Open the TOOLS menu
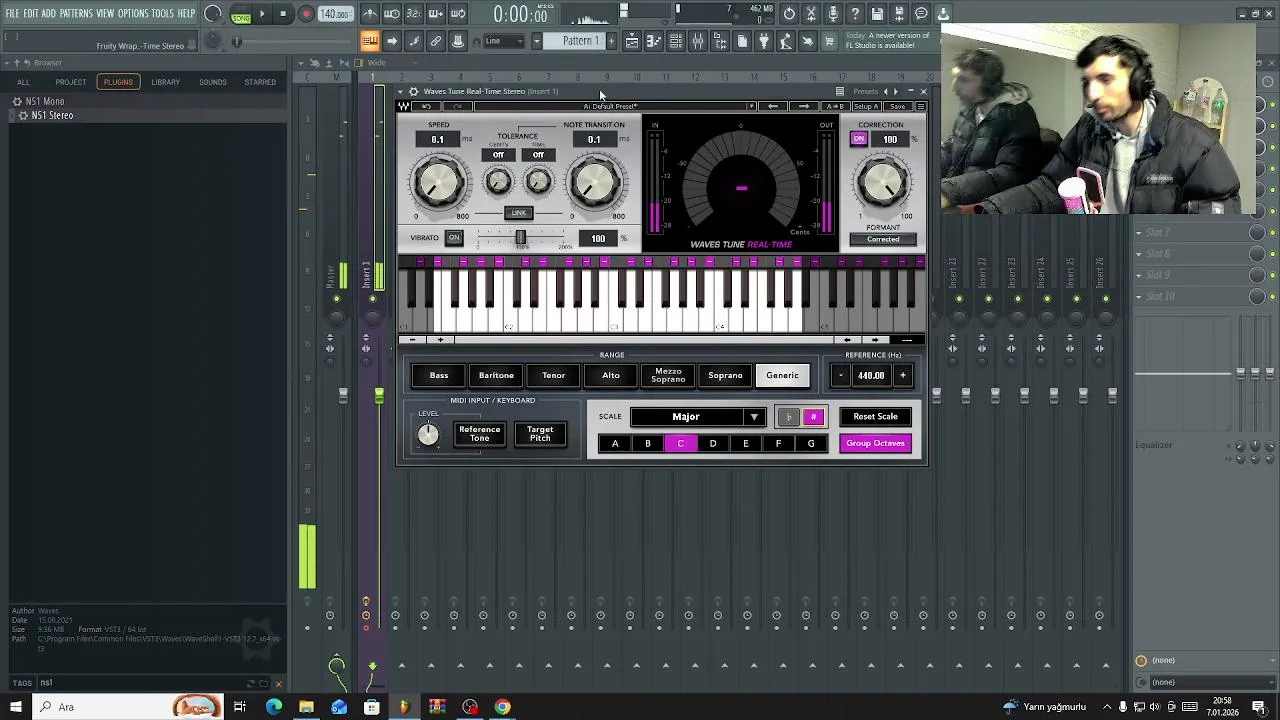 tap(163, 14)
